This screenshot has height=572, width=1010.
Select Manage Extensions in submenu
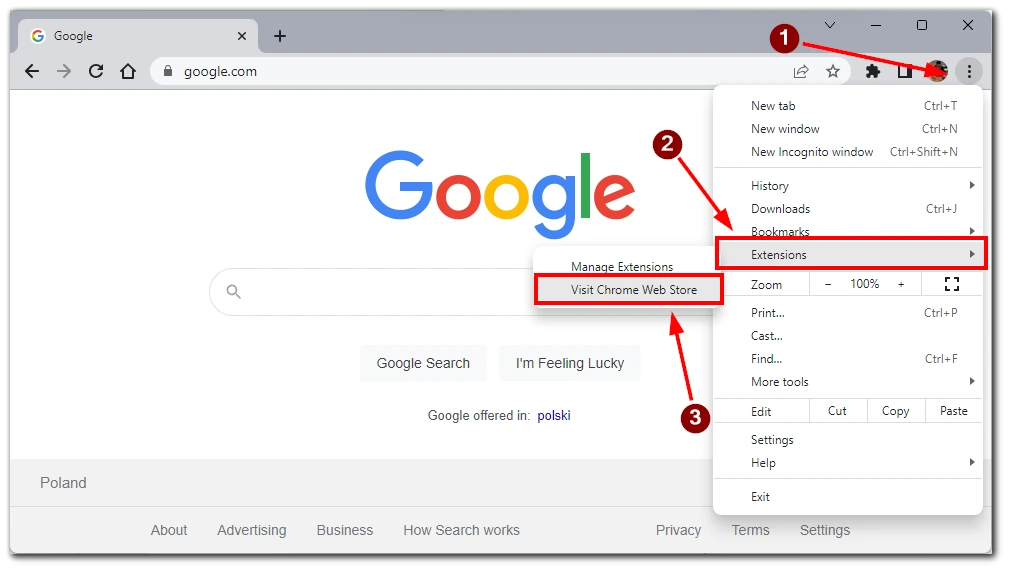[x=622, y=267]
